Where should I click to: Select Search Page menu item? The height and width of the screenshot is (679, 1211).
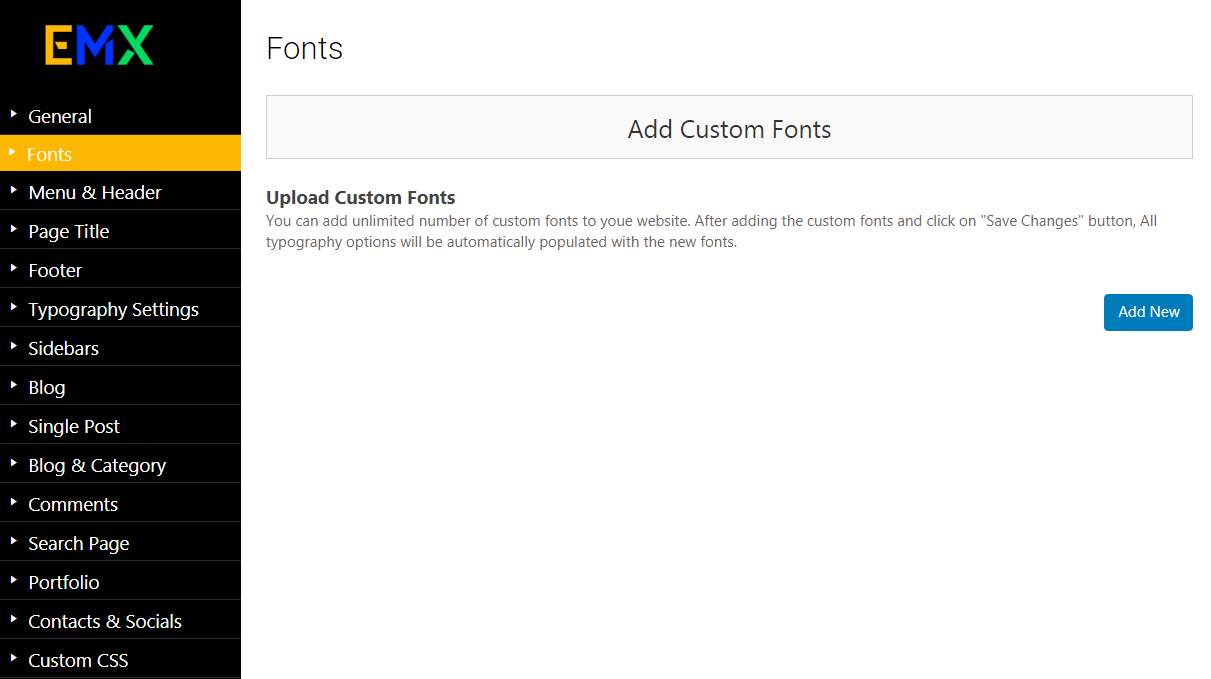coord(79,543)
